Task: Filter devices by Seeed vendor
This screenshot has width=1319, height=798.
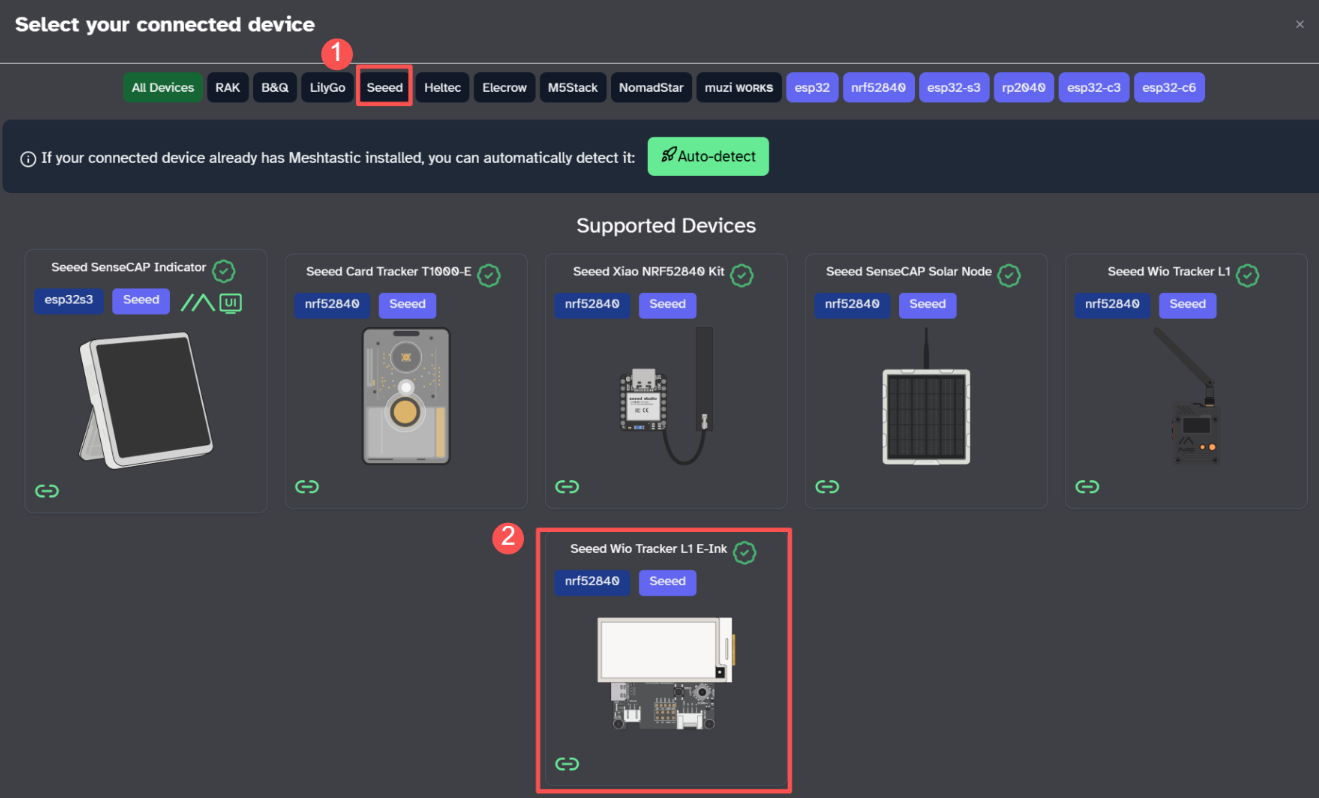Action: point(385,88)
